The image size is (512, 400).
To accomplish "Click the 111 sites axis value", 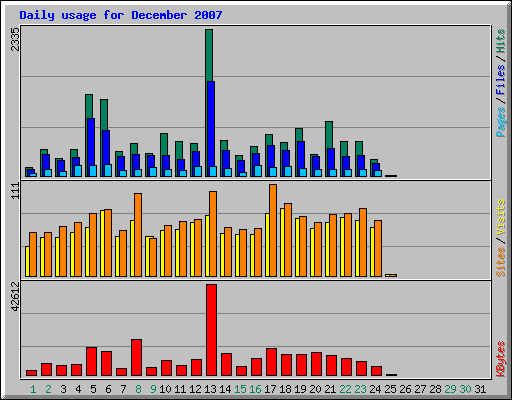I will 15,191.
